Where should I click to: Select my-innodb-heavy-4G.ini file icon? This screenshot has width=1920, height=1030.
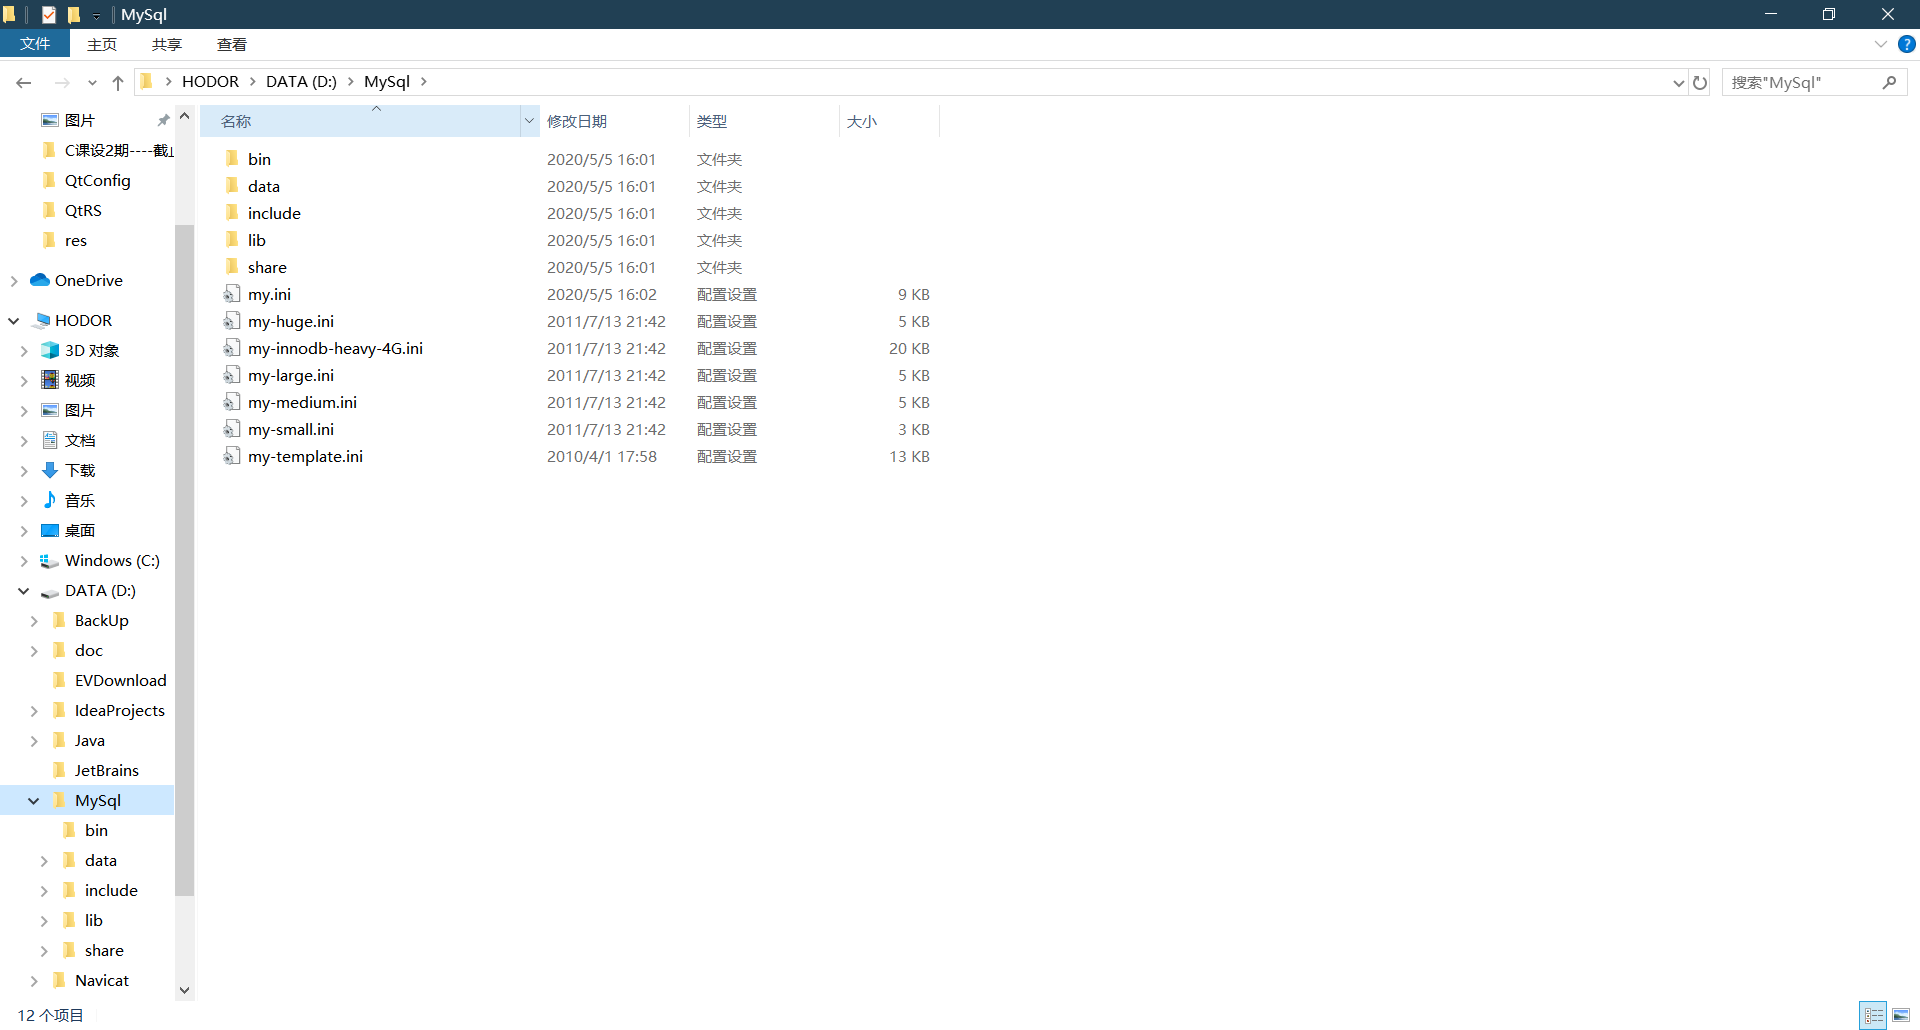point(232,348)
